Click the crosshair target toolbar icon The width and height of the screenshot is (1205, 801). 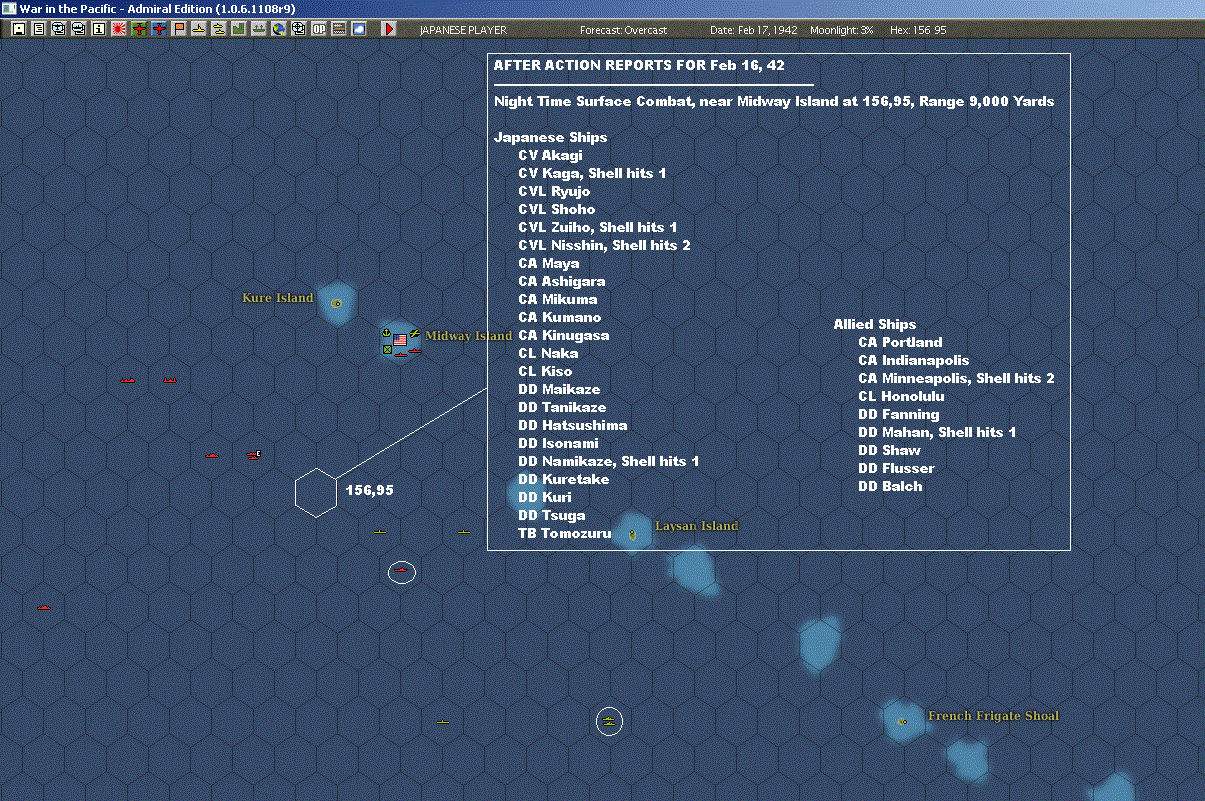click(x=298, y=29)
